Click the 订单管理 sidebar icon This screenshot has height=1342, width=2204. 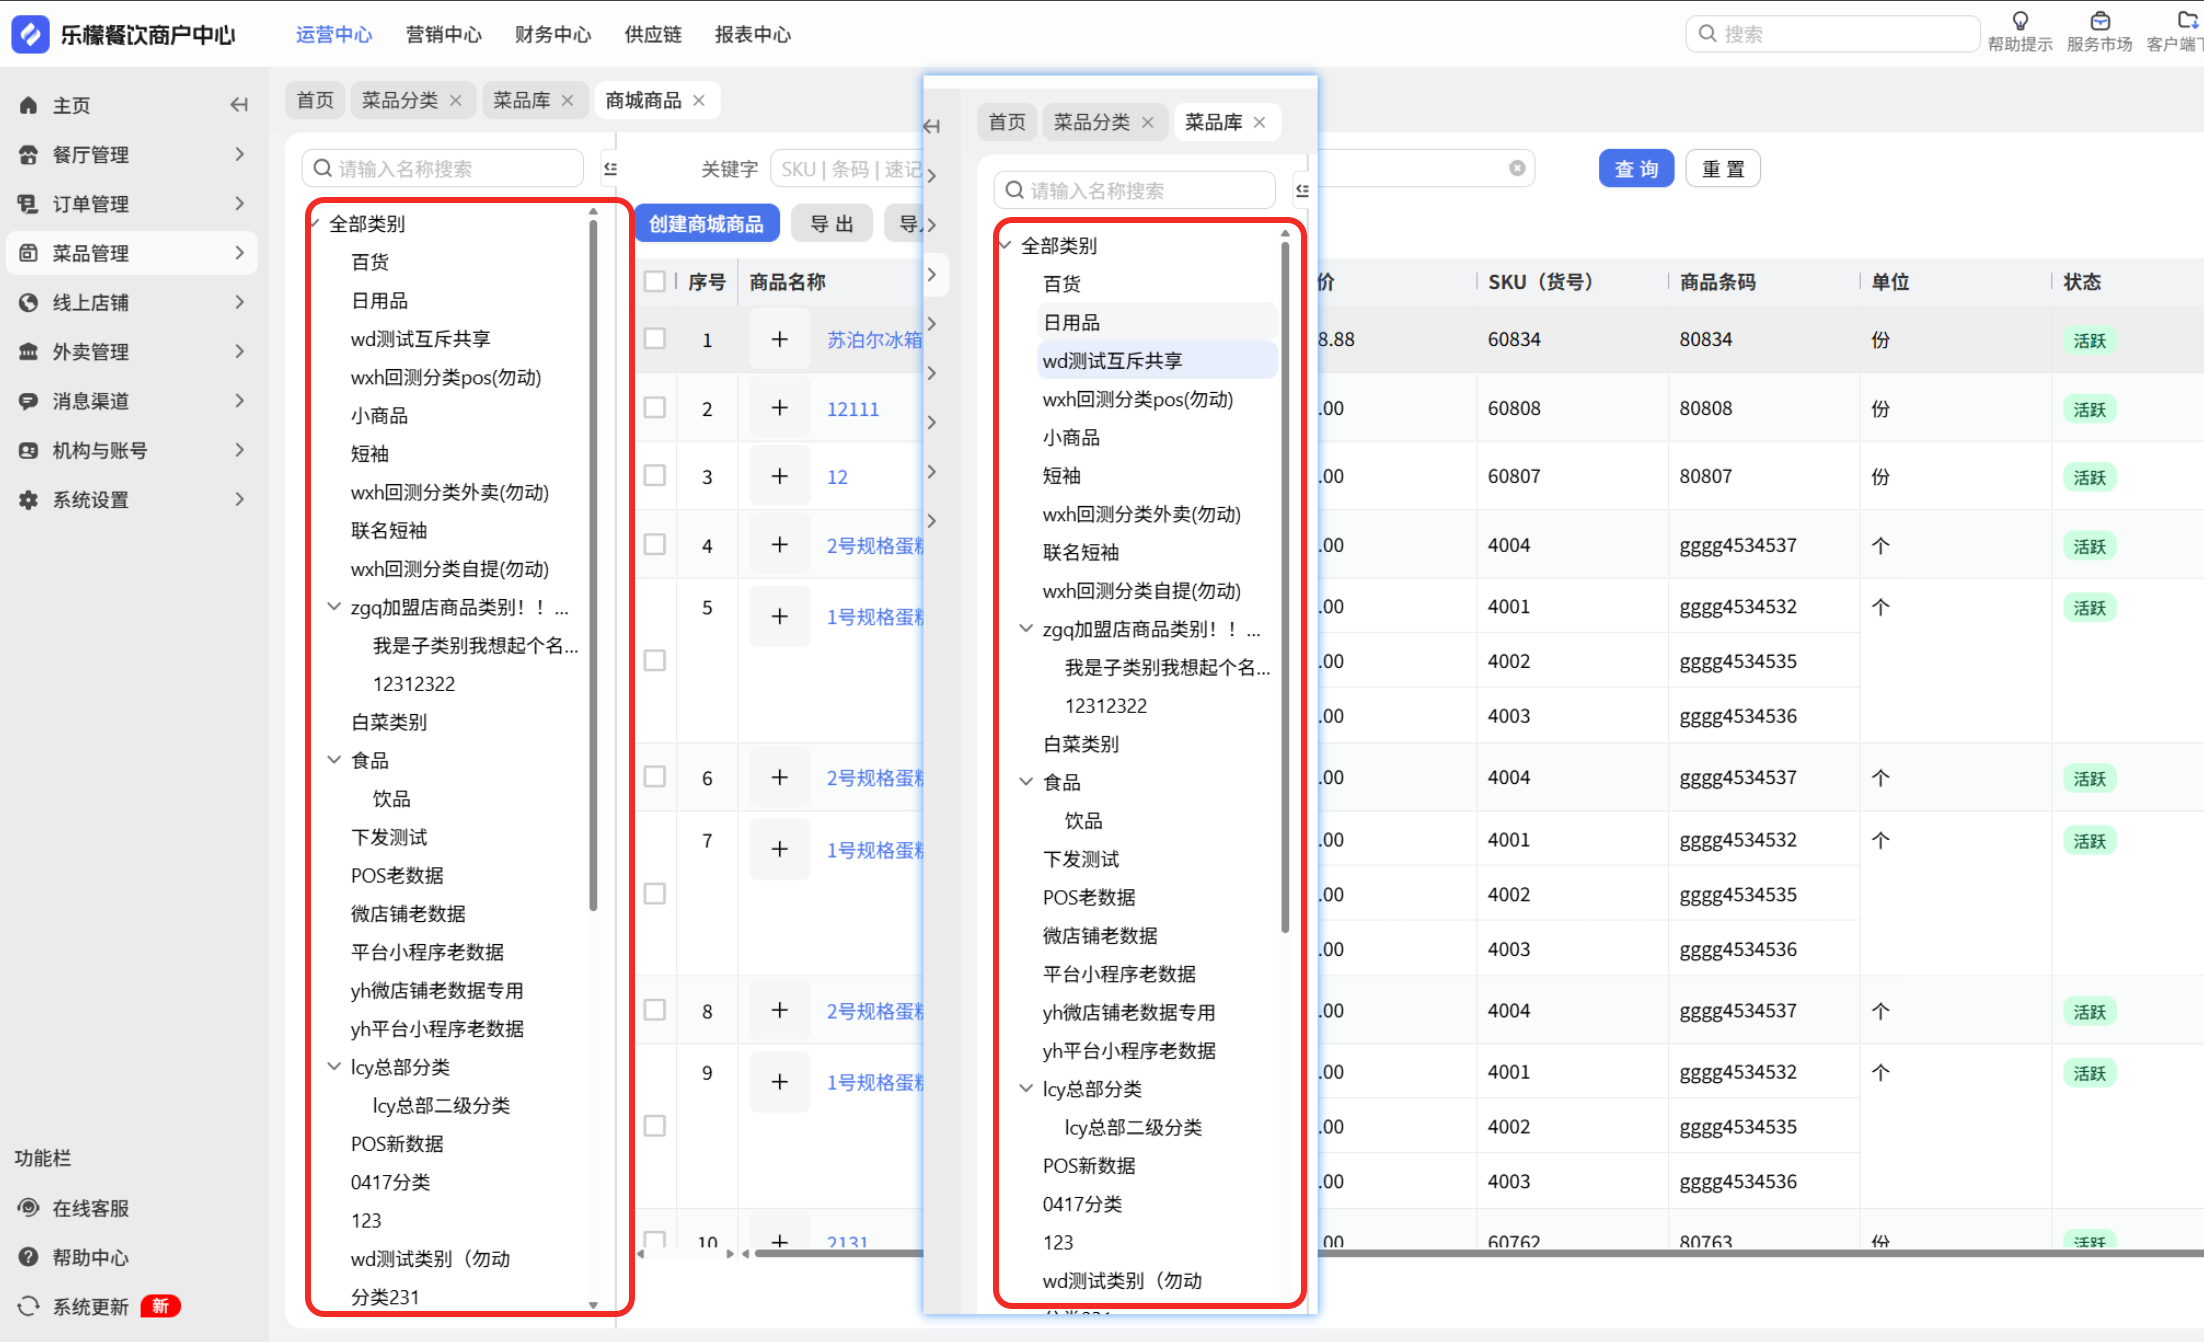pyautogui.click(x=28, y=204)
